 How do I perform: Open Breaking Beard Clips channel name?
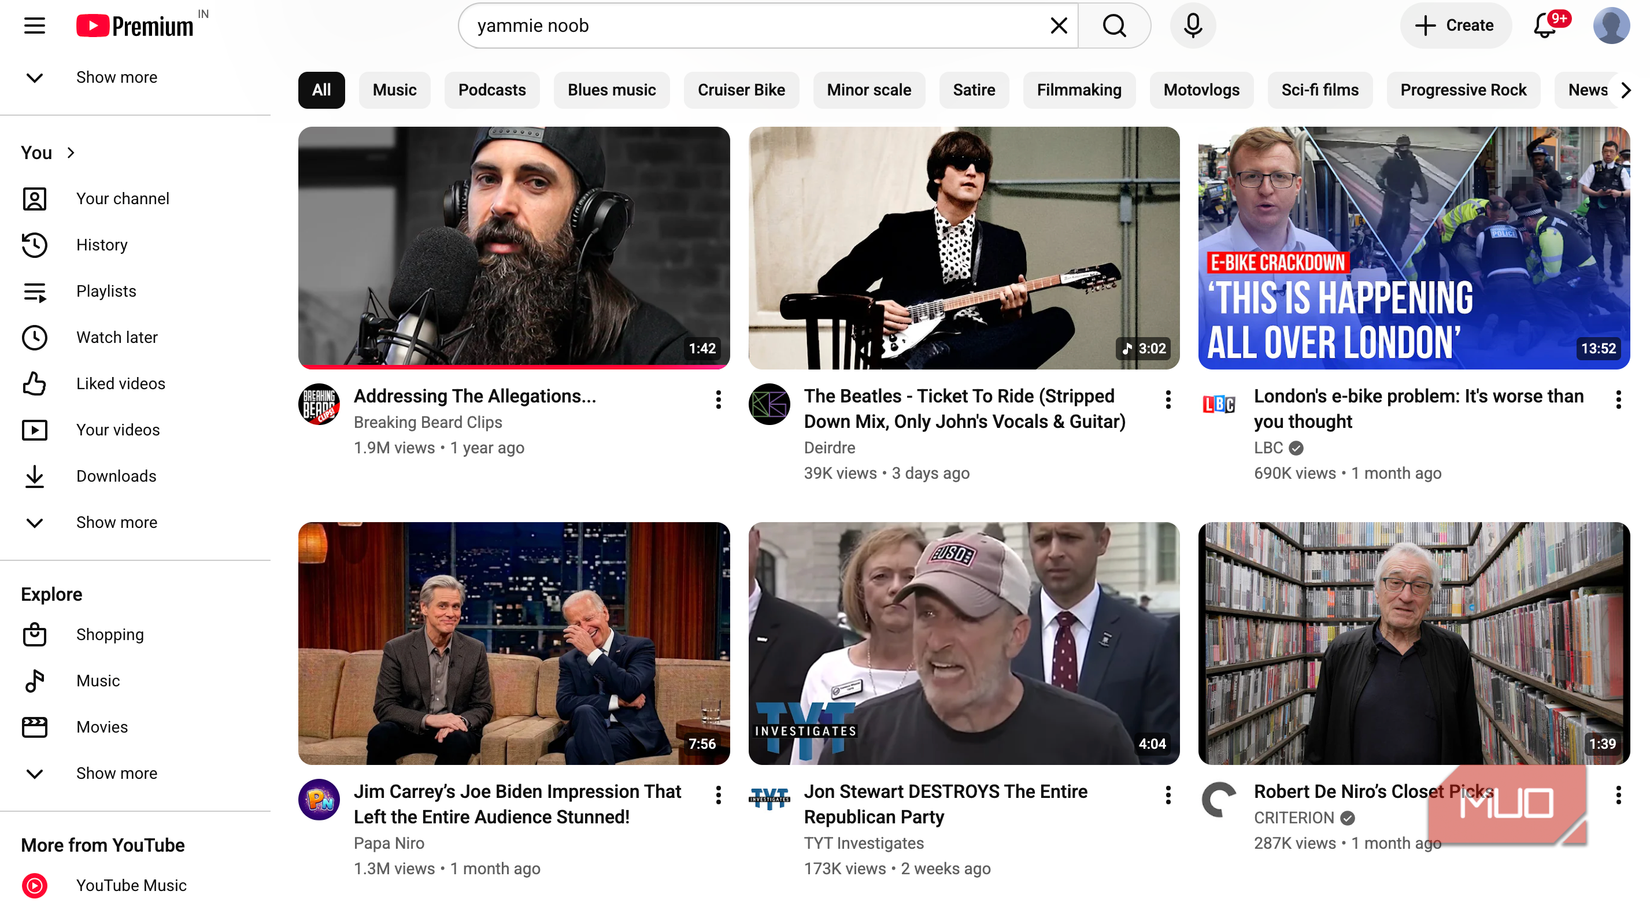[x=428, y=422]
